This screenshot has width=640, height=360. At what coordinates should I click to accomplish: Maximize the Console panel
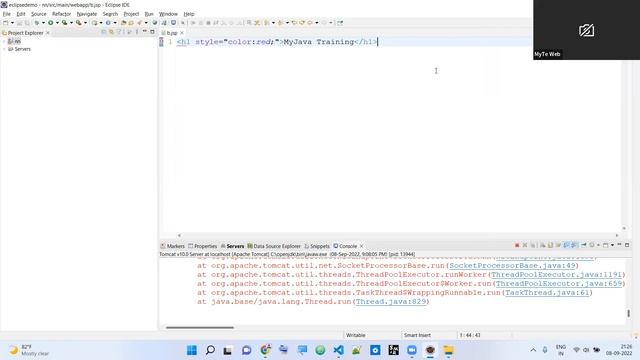tap(627, 245)
